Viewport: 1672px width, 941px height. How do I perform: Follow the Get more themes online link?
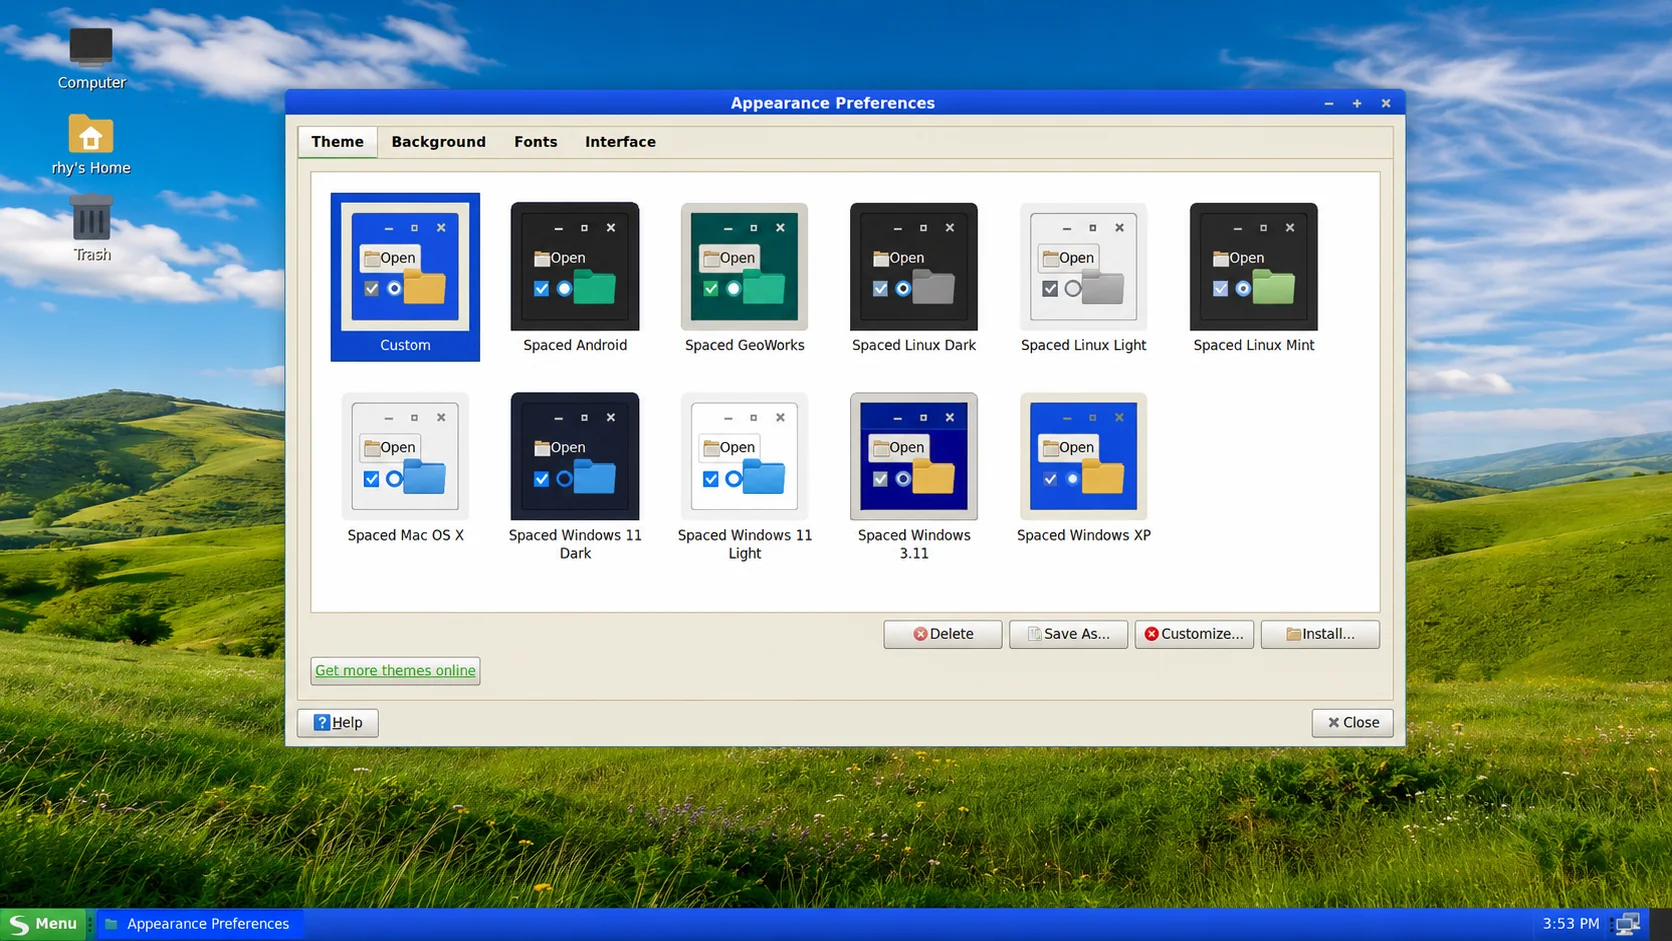click(x=395, y=671)
